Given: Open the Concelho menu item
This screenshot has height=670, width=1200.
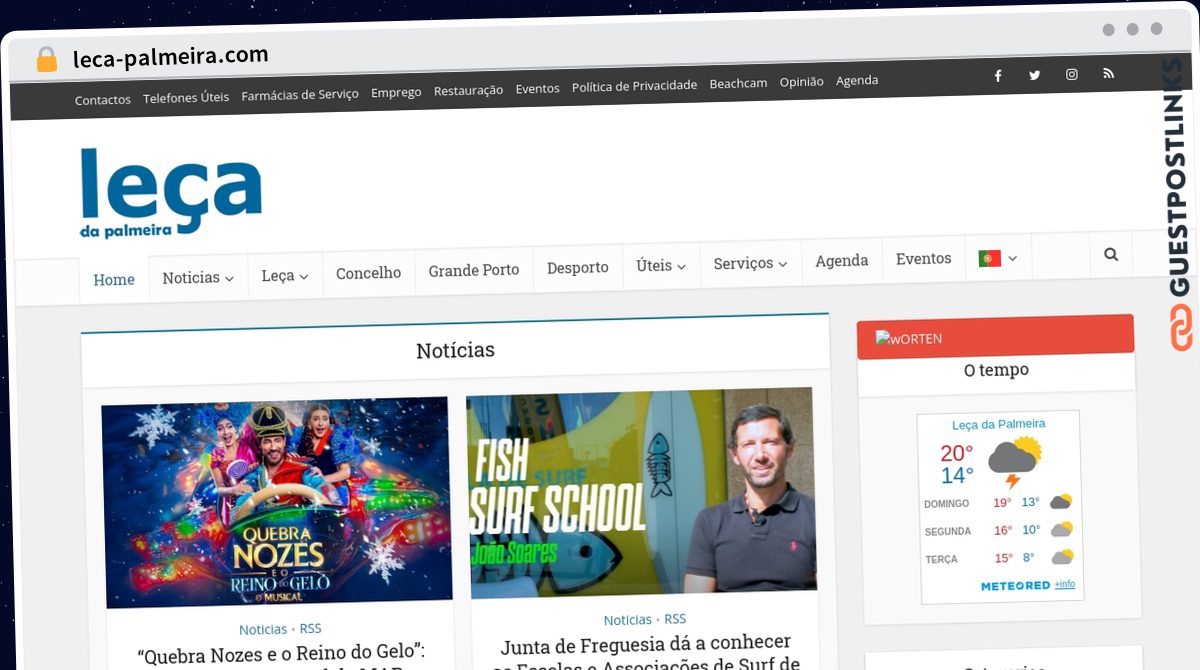Looking at the screenshot, I should click(368, 273).
